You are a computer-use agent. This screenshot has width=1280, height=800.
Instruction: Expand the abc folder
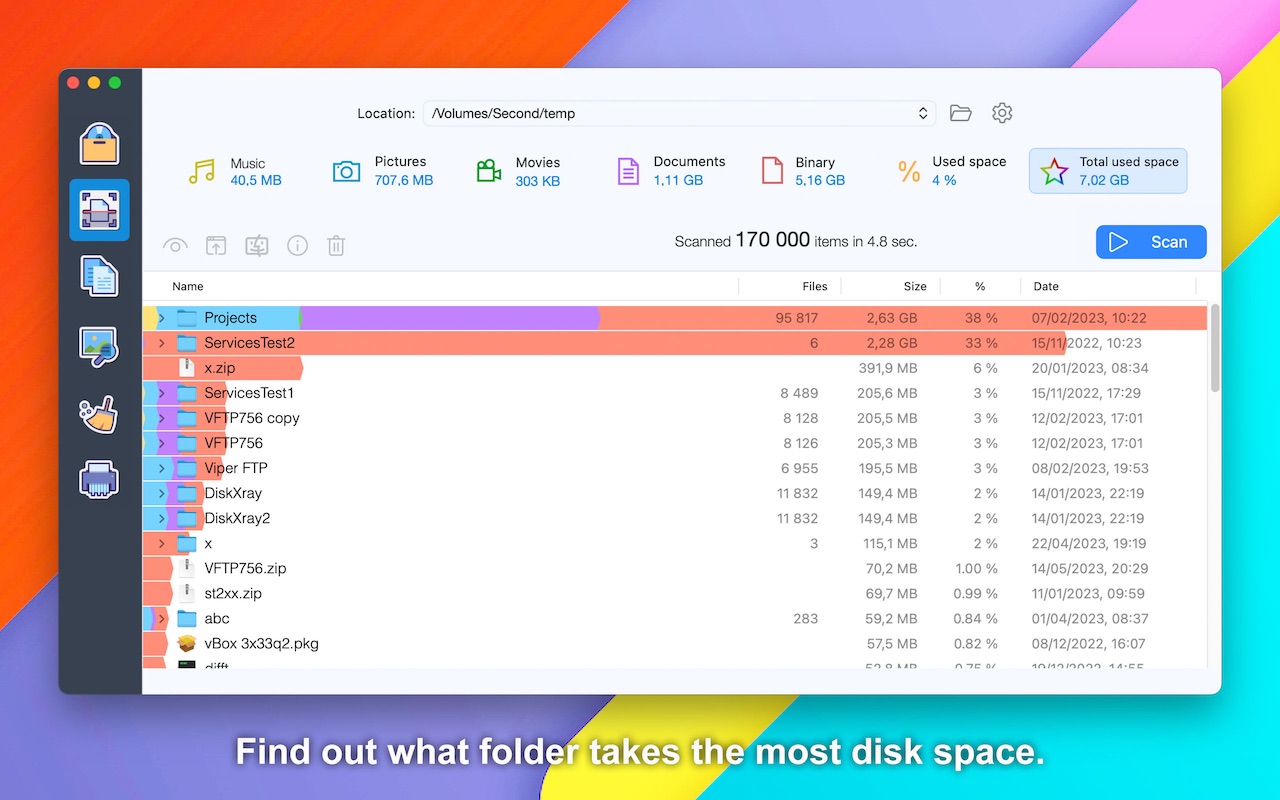(161, 618)
